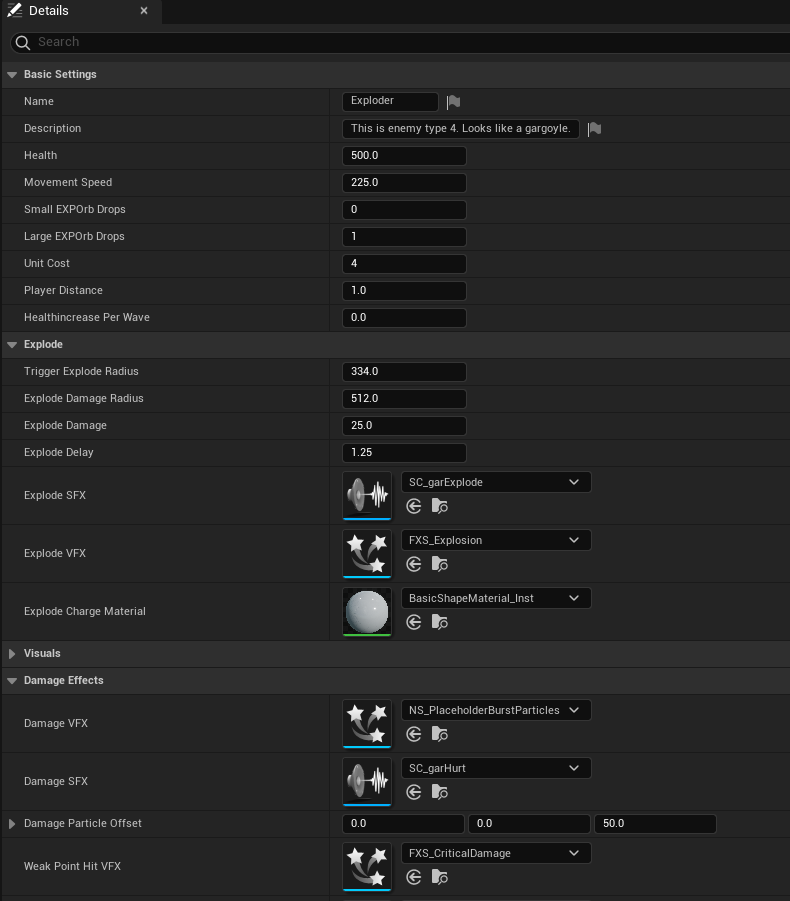This screenshot has width=790, height=901.
Task: Expand the Damage Particle Offset property
Action: point(12,824)
